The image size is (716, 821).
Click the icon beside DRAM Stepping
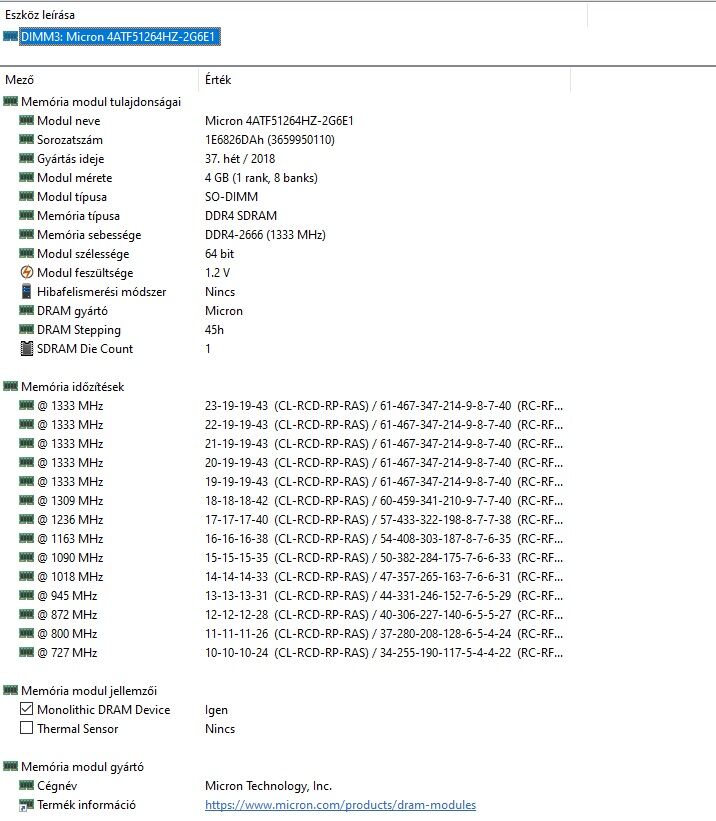pos(27,329)
